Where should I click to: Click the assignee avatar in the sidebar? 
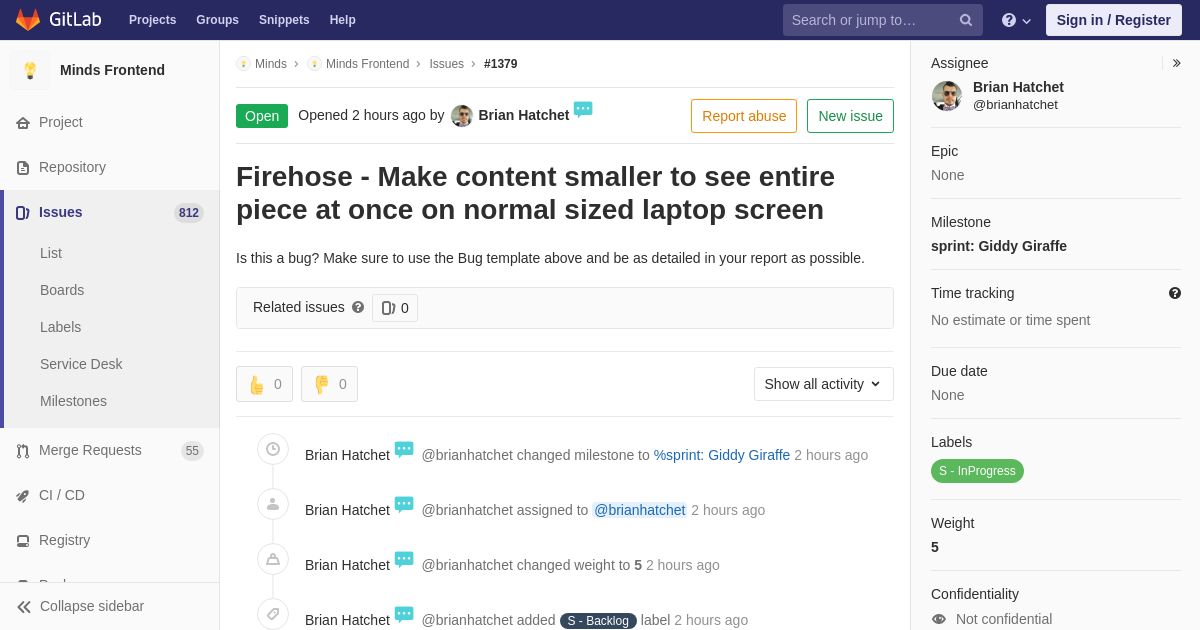[x=947, y=96]
